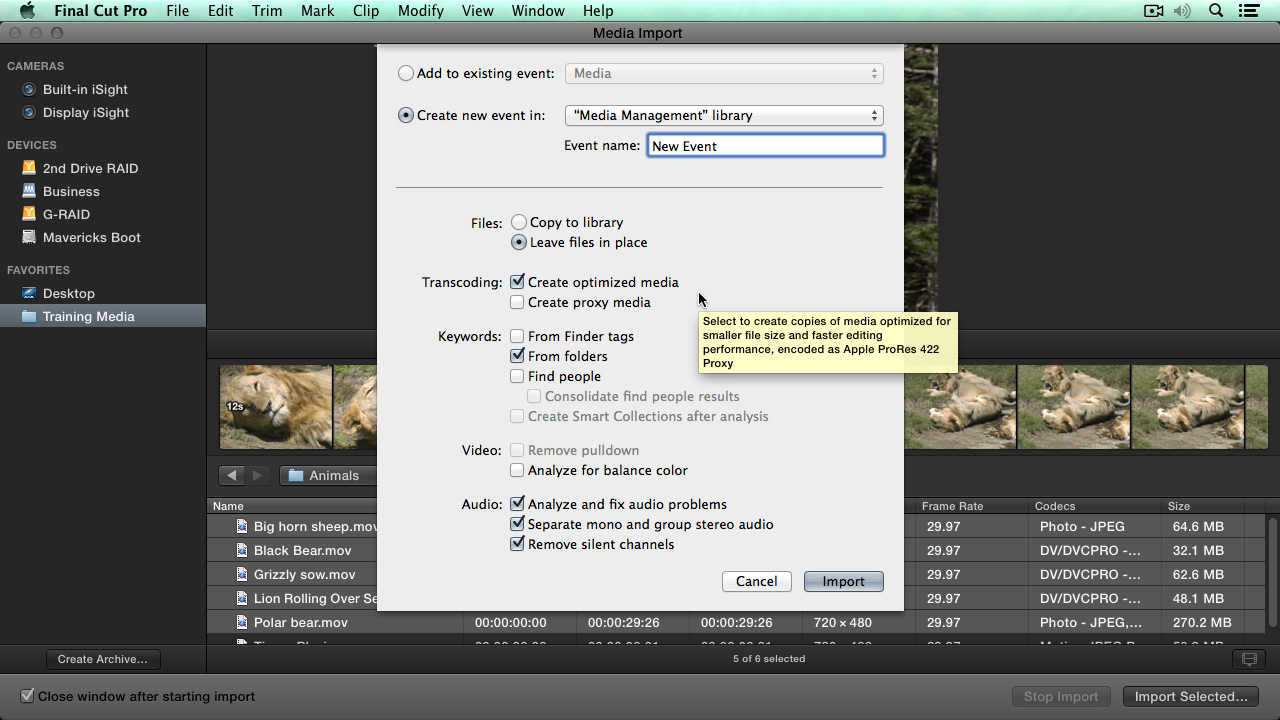Viewport: 1280px width, 720px height.
Task: Open the Media Management library dropdown
Action: [x=724, y=115]
